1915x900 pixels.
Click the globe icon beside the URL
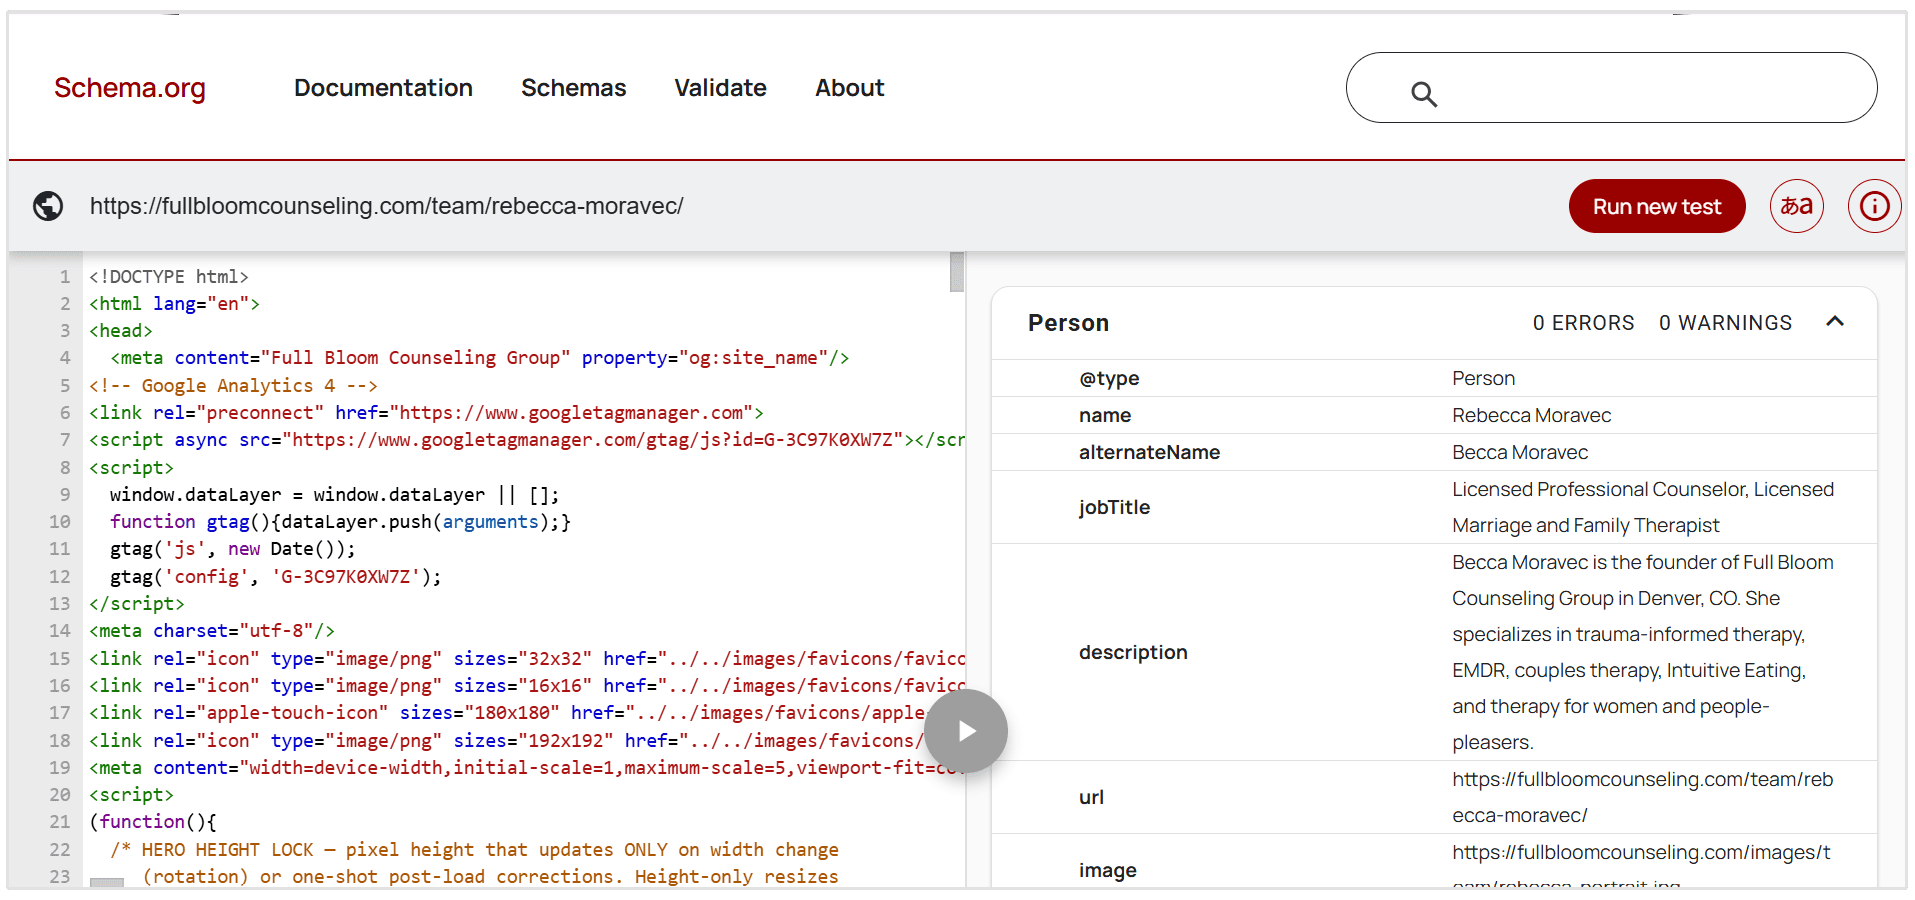(x=48, y=206)
